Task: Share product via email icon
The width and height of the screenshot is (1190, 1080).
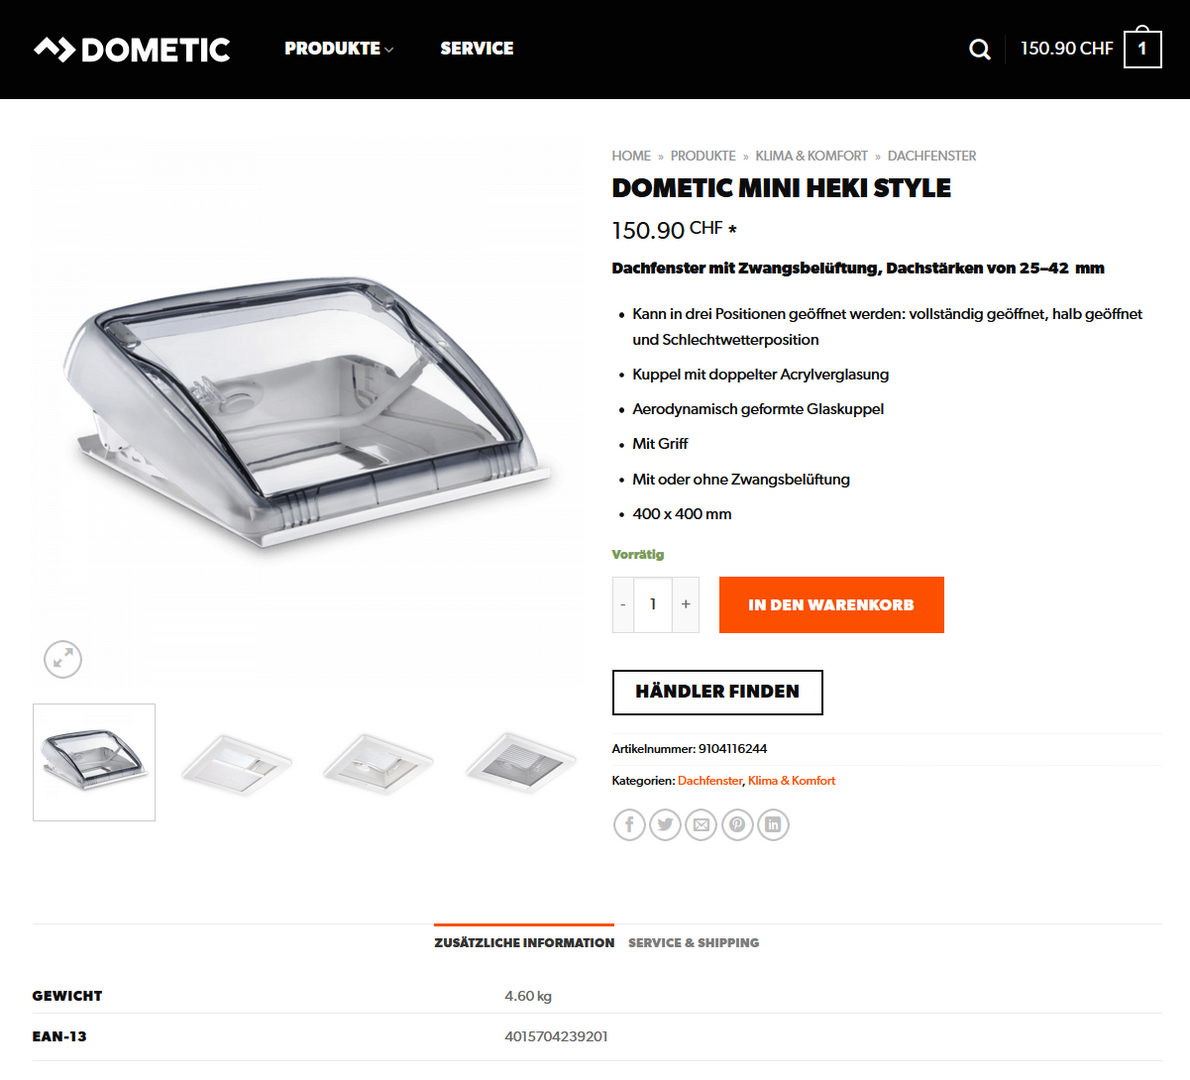Action: 701,824
